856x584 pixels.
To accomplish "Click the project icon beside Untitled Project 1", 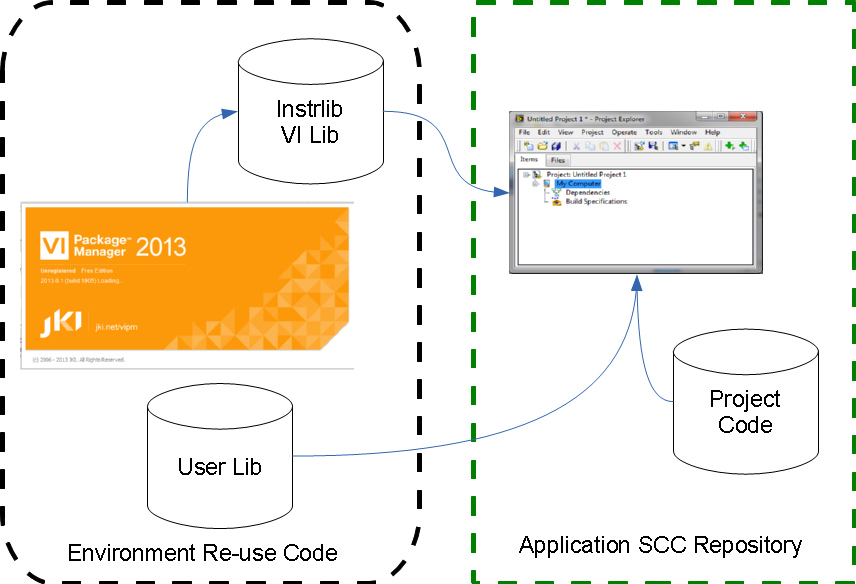I will (537, 175).
